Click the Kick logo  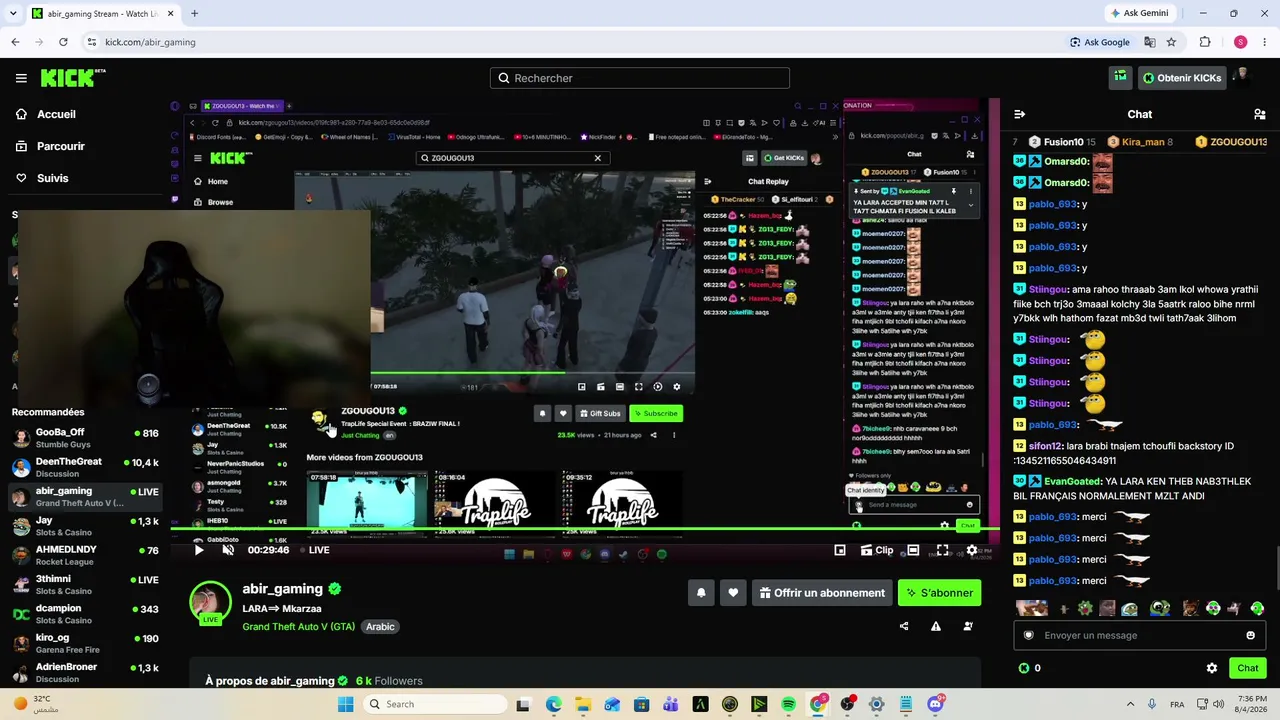pos(73,78)
